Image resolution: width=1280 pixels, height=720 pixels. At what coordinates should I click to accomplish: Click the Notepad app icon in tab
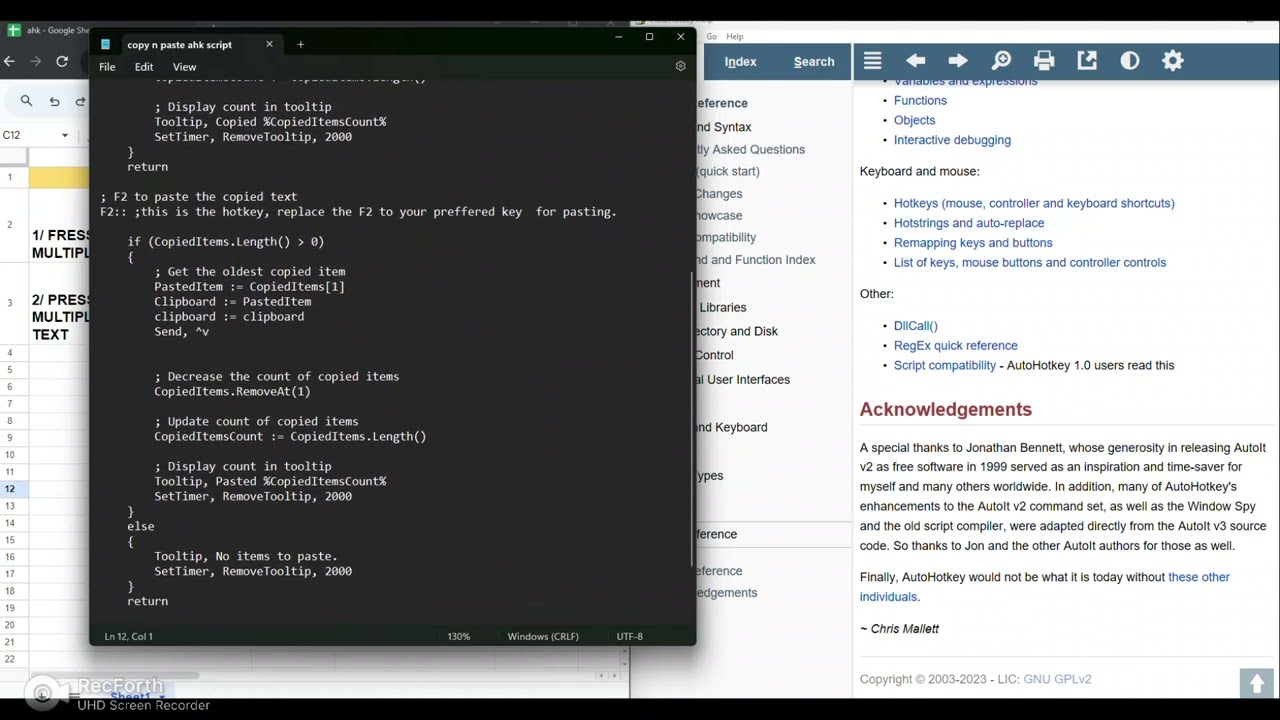(105, 44)
